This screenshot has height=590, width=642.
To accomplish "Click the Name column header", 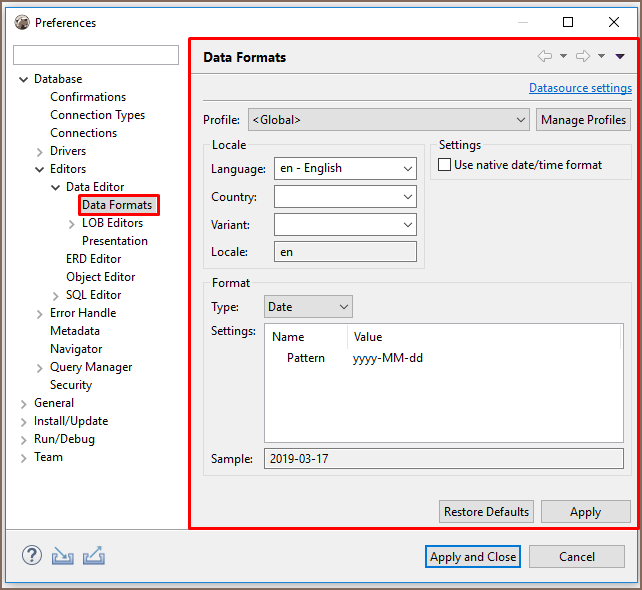I will 306,337.
